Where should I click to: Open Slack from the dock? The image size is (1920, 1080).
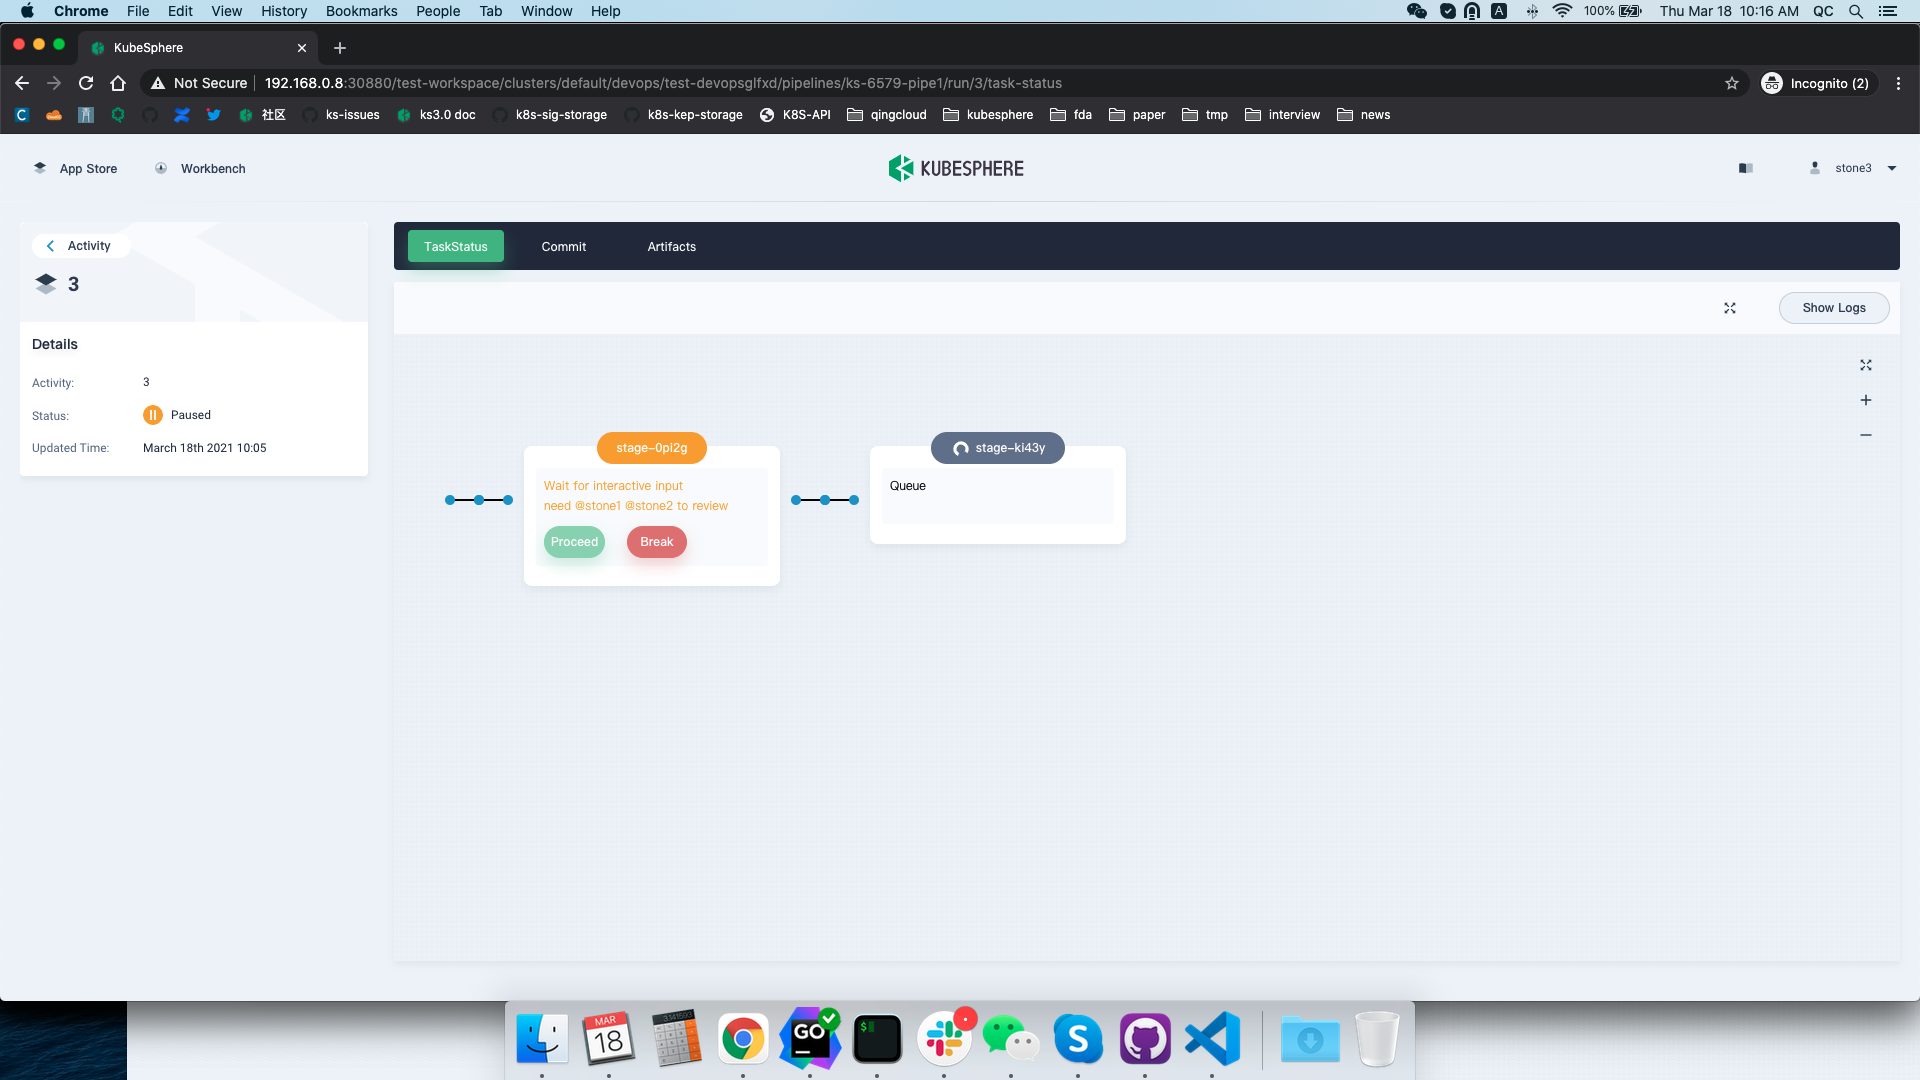pyautogui.click(x=944, y=1039)
